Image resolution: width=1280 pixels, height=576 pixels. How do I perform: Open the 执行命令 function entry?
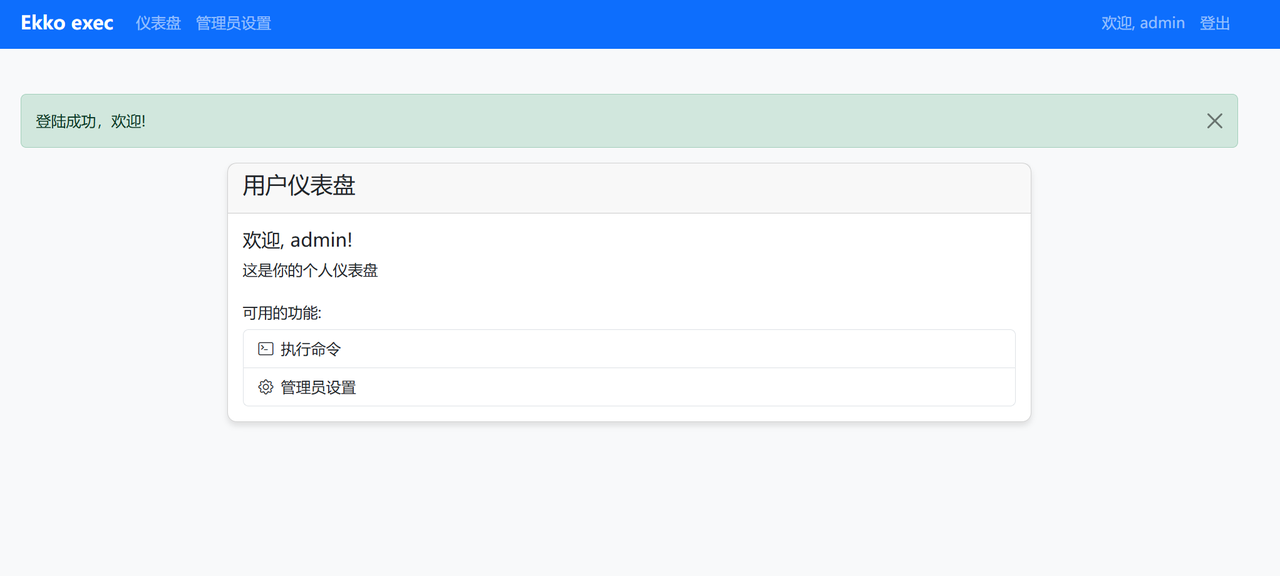[x=629, y=349]
